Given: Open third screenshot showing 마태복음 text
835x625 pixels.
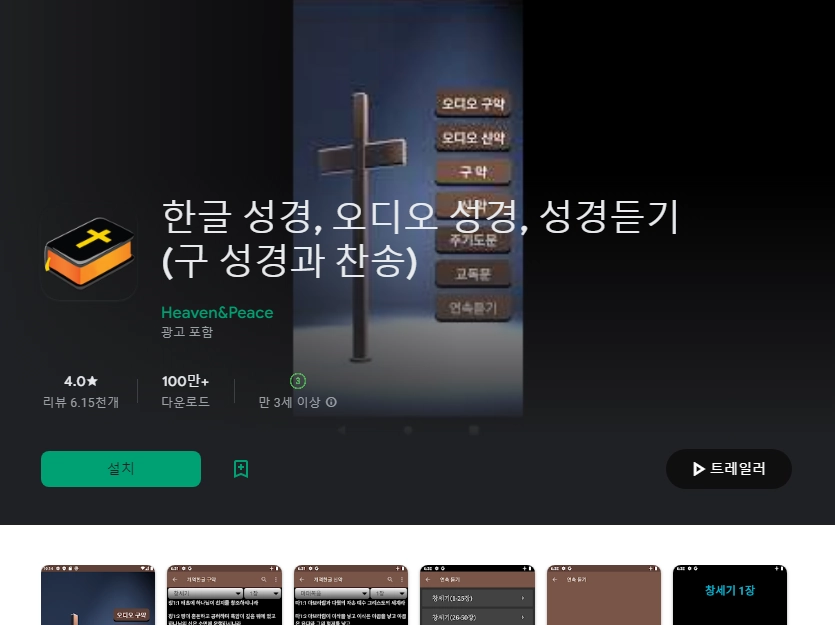Looking at the screenshot, I should coord(351,595).
